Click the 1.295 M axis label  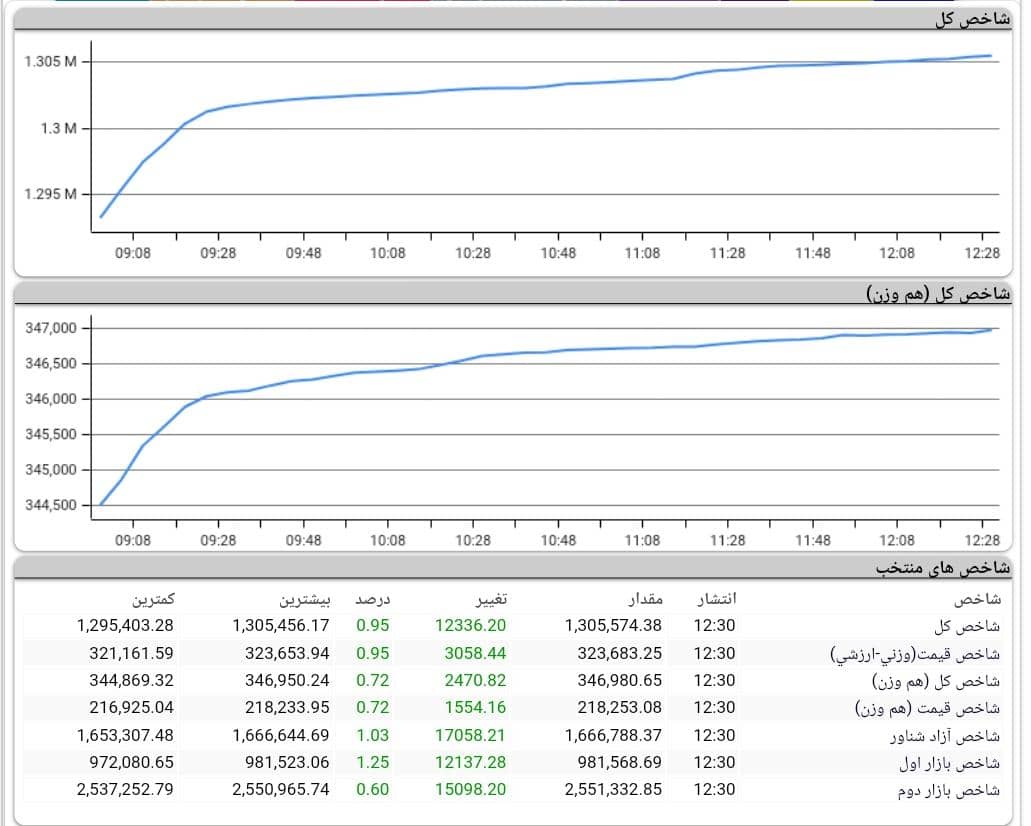coord(51,194)
